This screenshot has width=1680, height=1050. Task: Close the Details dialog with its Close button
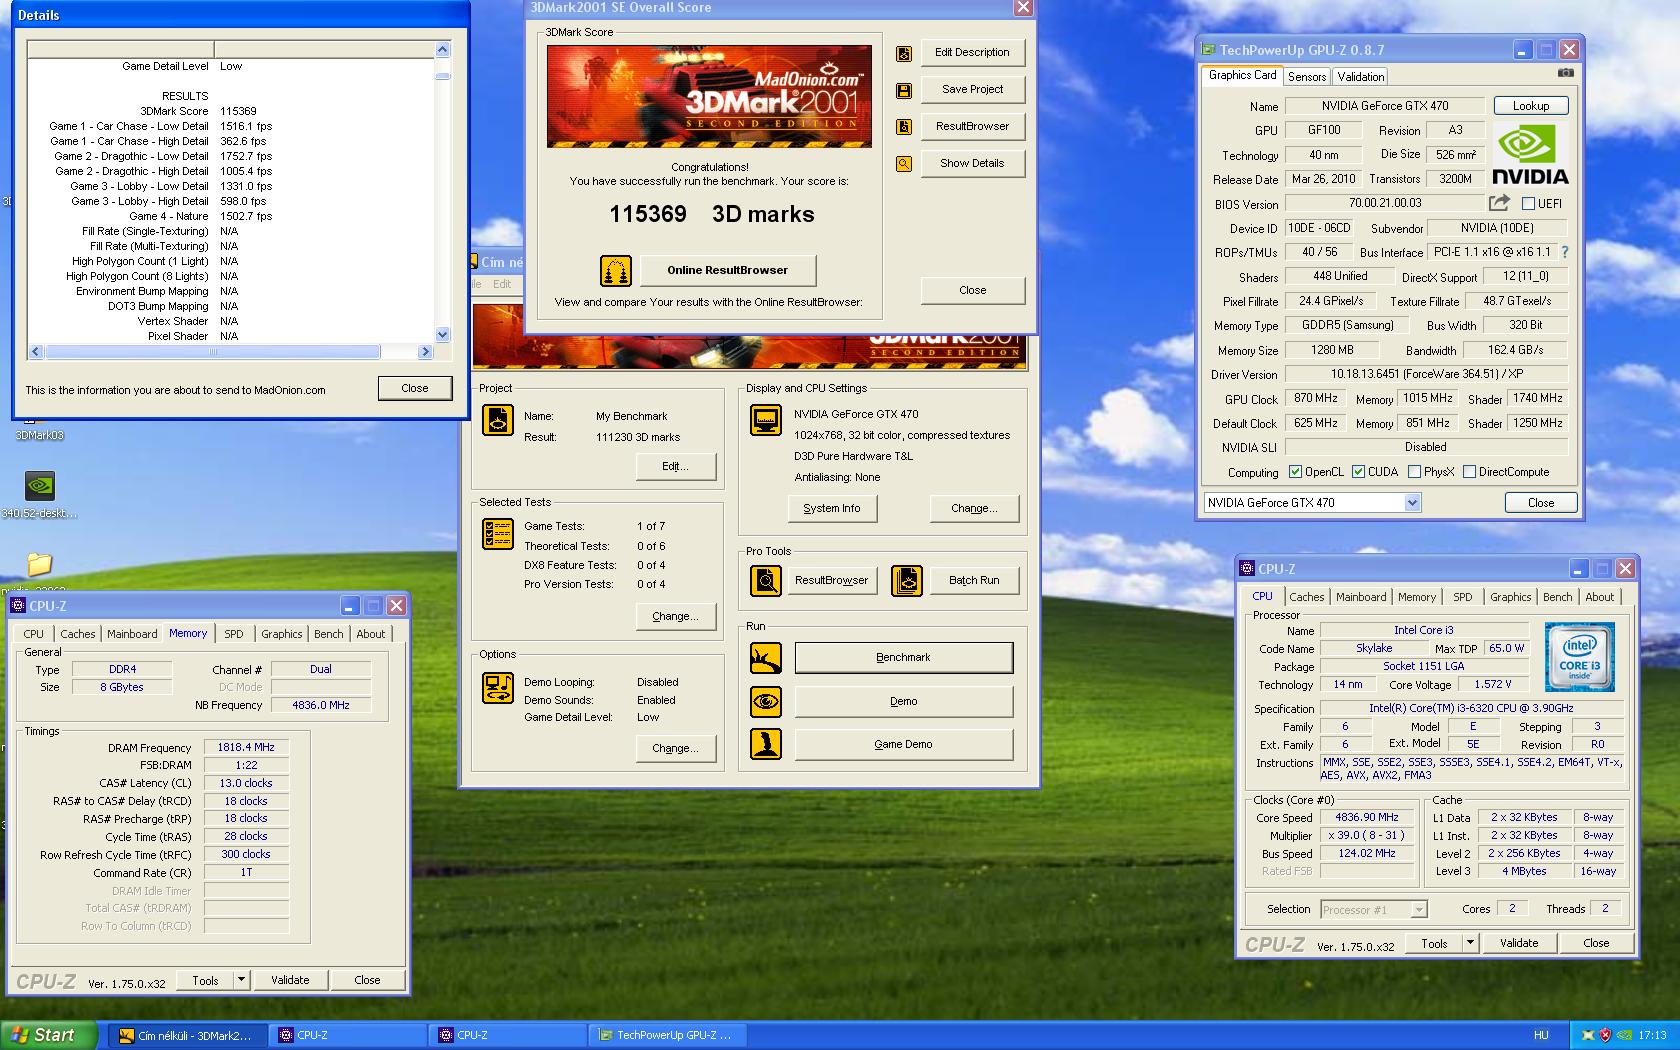point(415,388)
